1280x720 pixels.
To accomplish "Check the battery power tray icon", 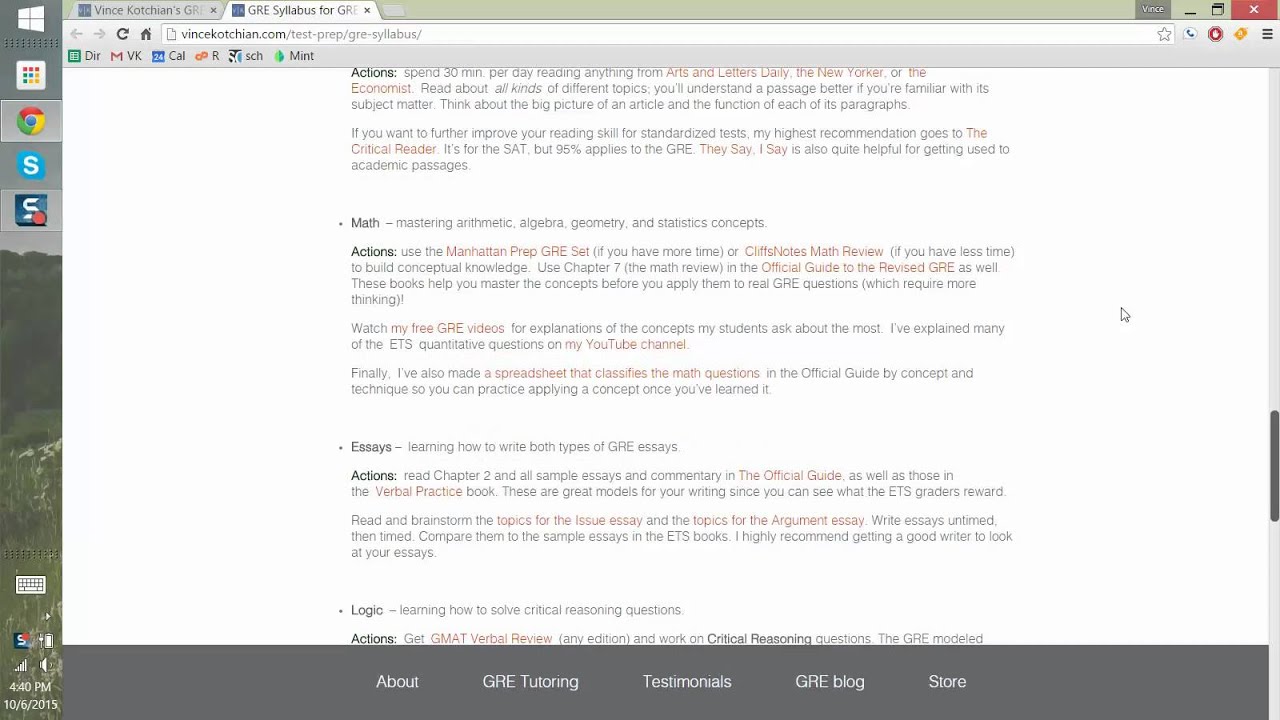I will click(x=46, y=640).
